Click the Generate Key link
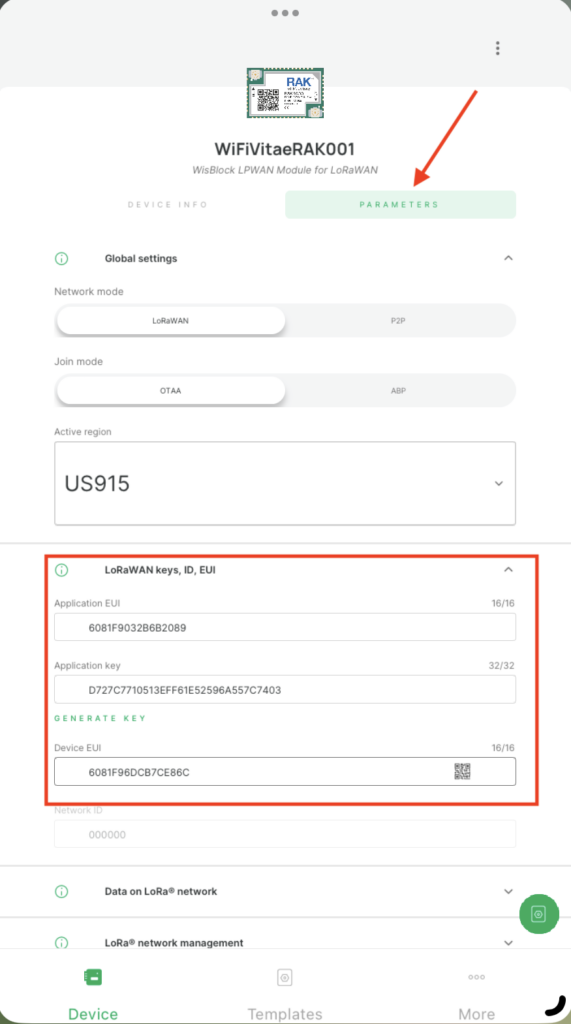Image resolution: width=571 pixels, height=1024 pixels. [100, 718]
